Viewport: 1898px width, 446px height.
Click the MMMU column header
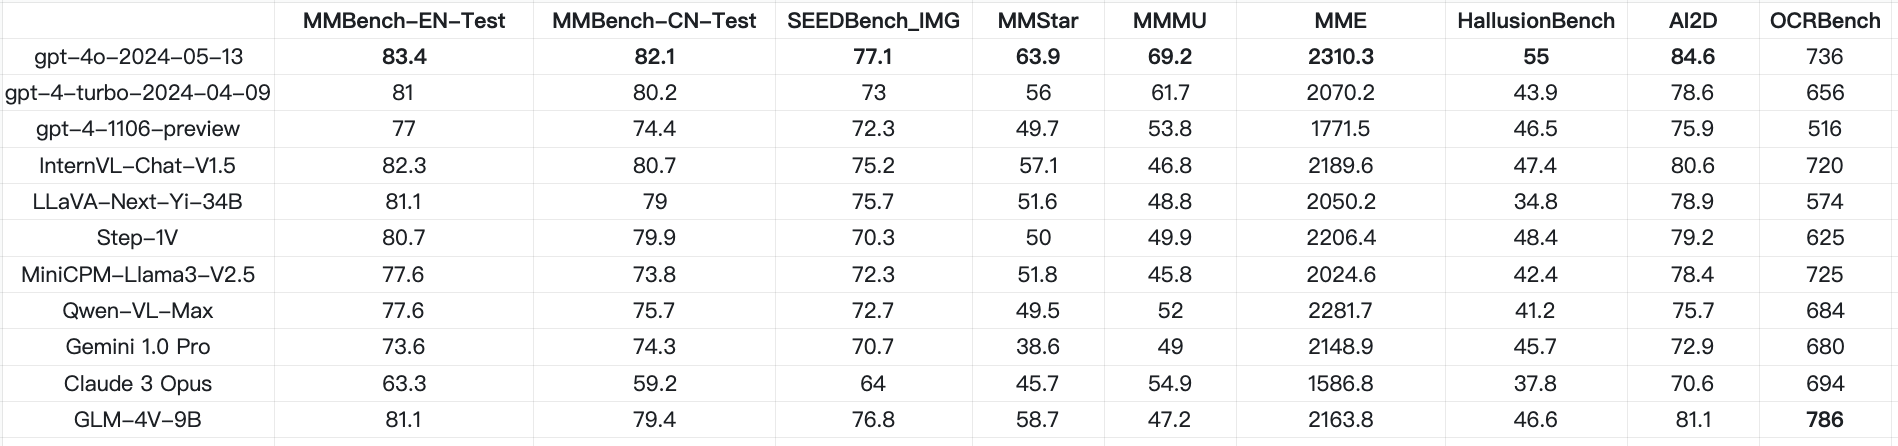point(1169,21)
